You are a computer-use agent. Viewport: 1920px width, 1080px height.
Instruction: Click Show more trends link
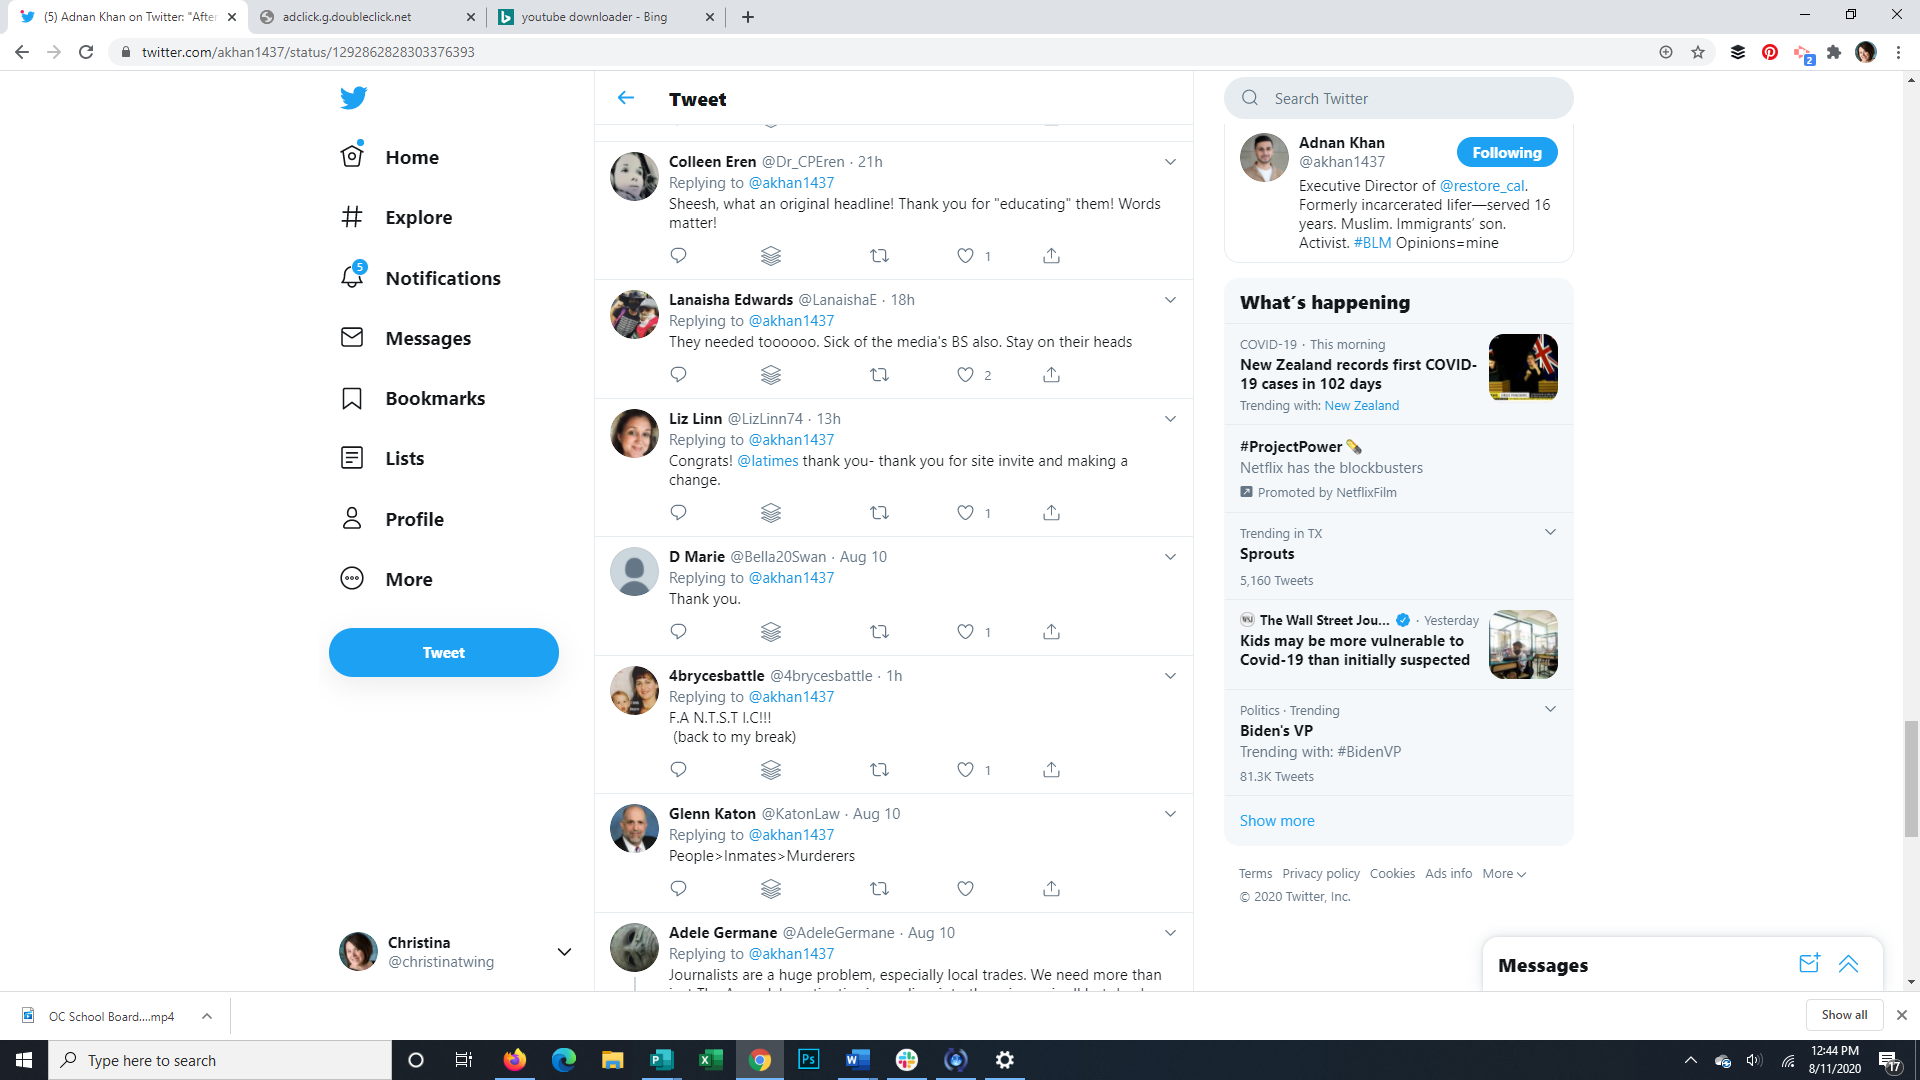(1277, 821)
